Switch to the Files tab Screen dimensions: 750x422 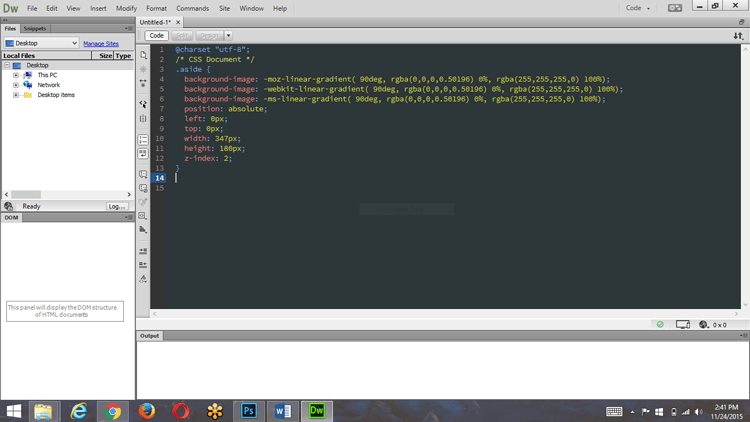pyautogui.click(x=11, y=28)
